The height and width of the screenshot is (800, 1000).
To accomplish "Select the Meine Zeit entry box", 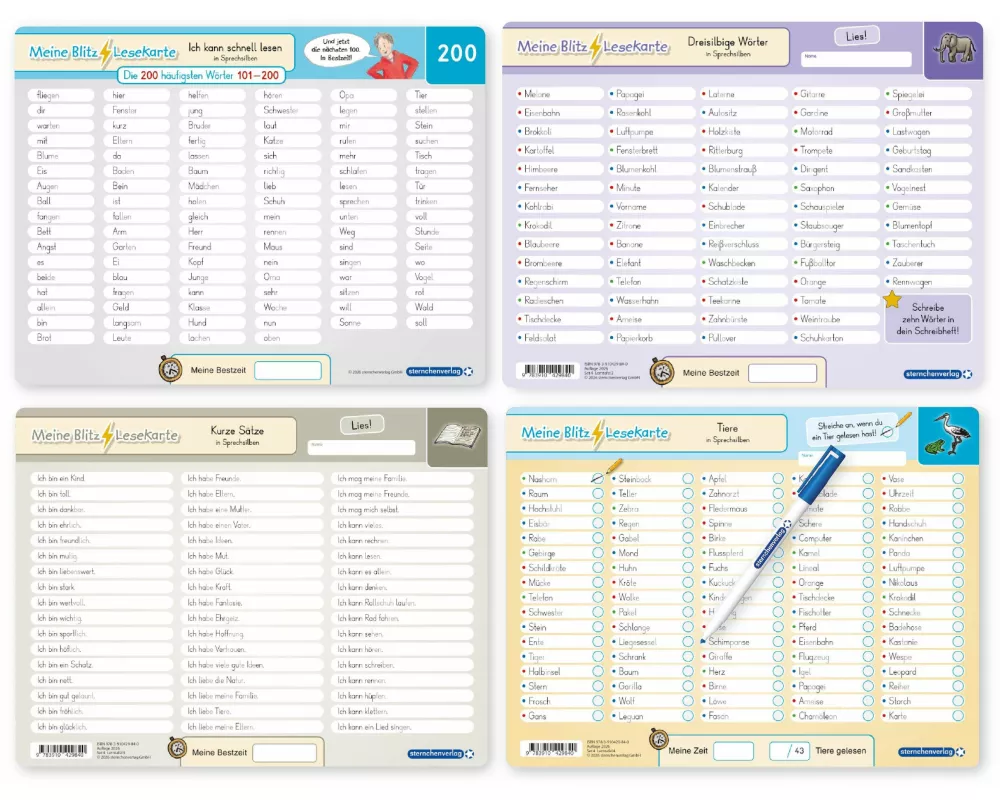I will point(733,751).
